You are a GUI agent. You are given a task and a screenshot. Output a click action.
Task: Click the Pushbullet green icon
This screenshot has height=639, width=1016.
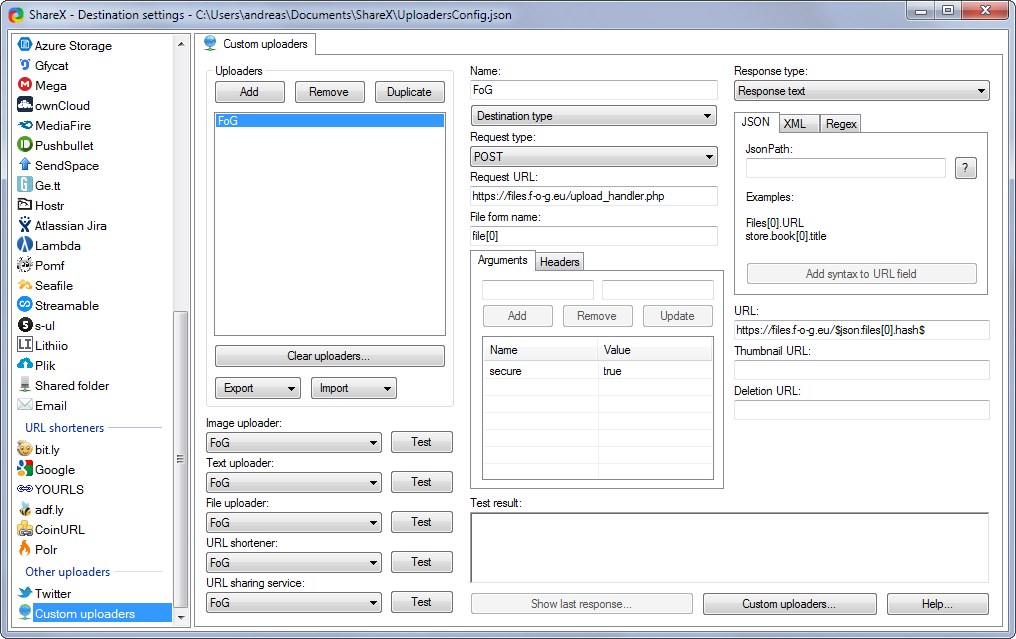25,145
